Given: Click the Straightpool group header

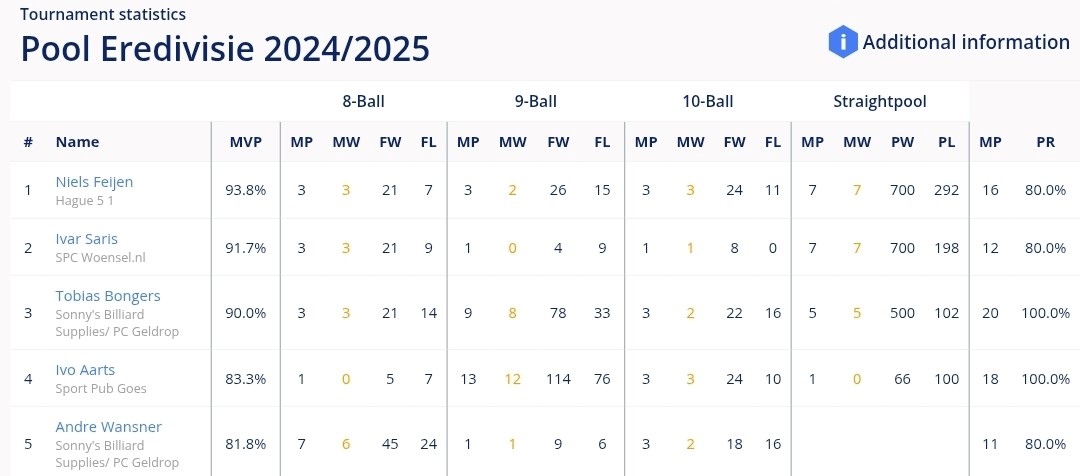Looking at the screenshot, I should 880,102.
